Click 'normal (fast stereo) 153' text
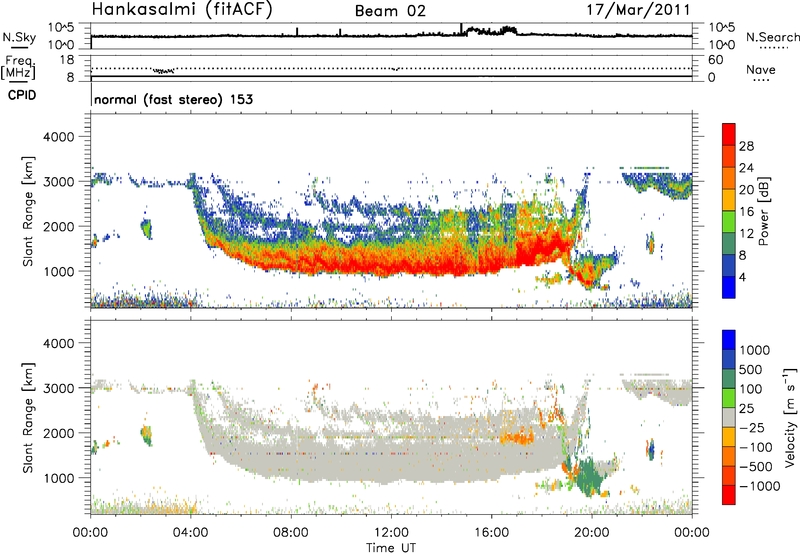The image size is (800, 554). tap(173, 99)
